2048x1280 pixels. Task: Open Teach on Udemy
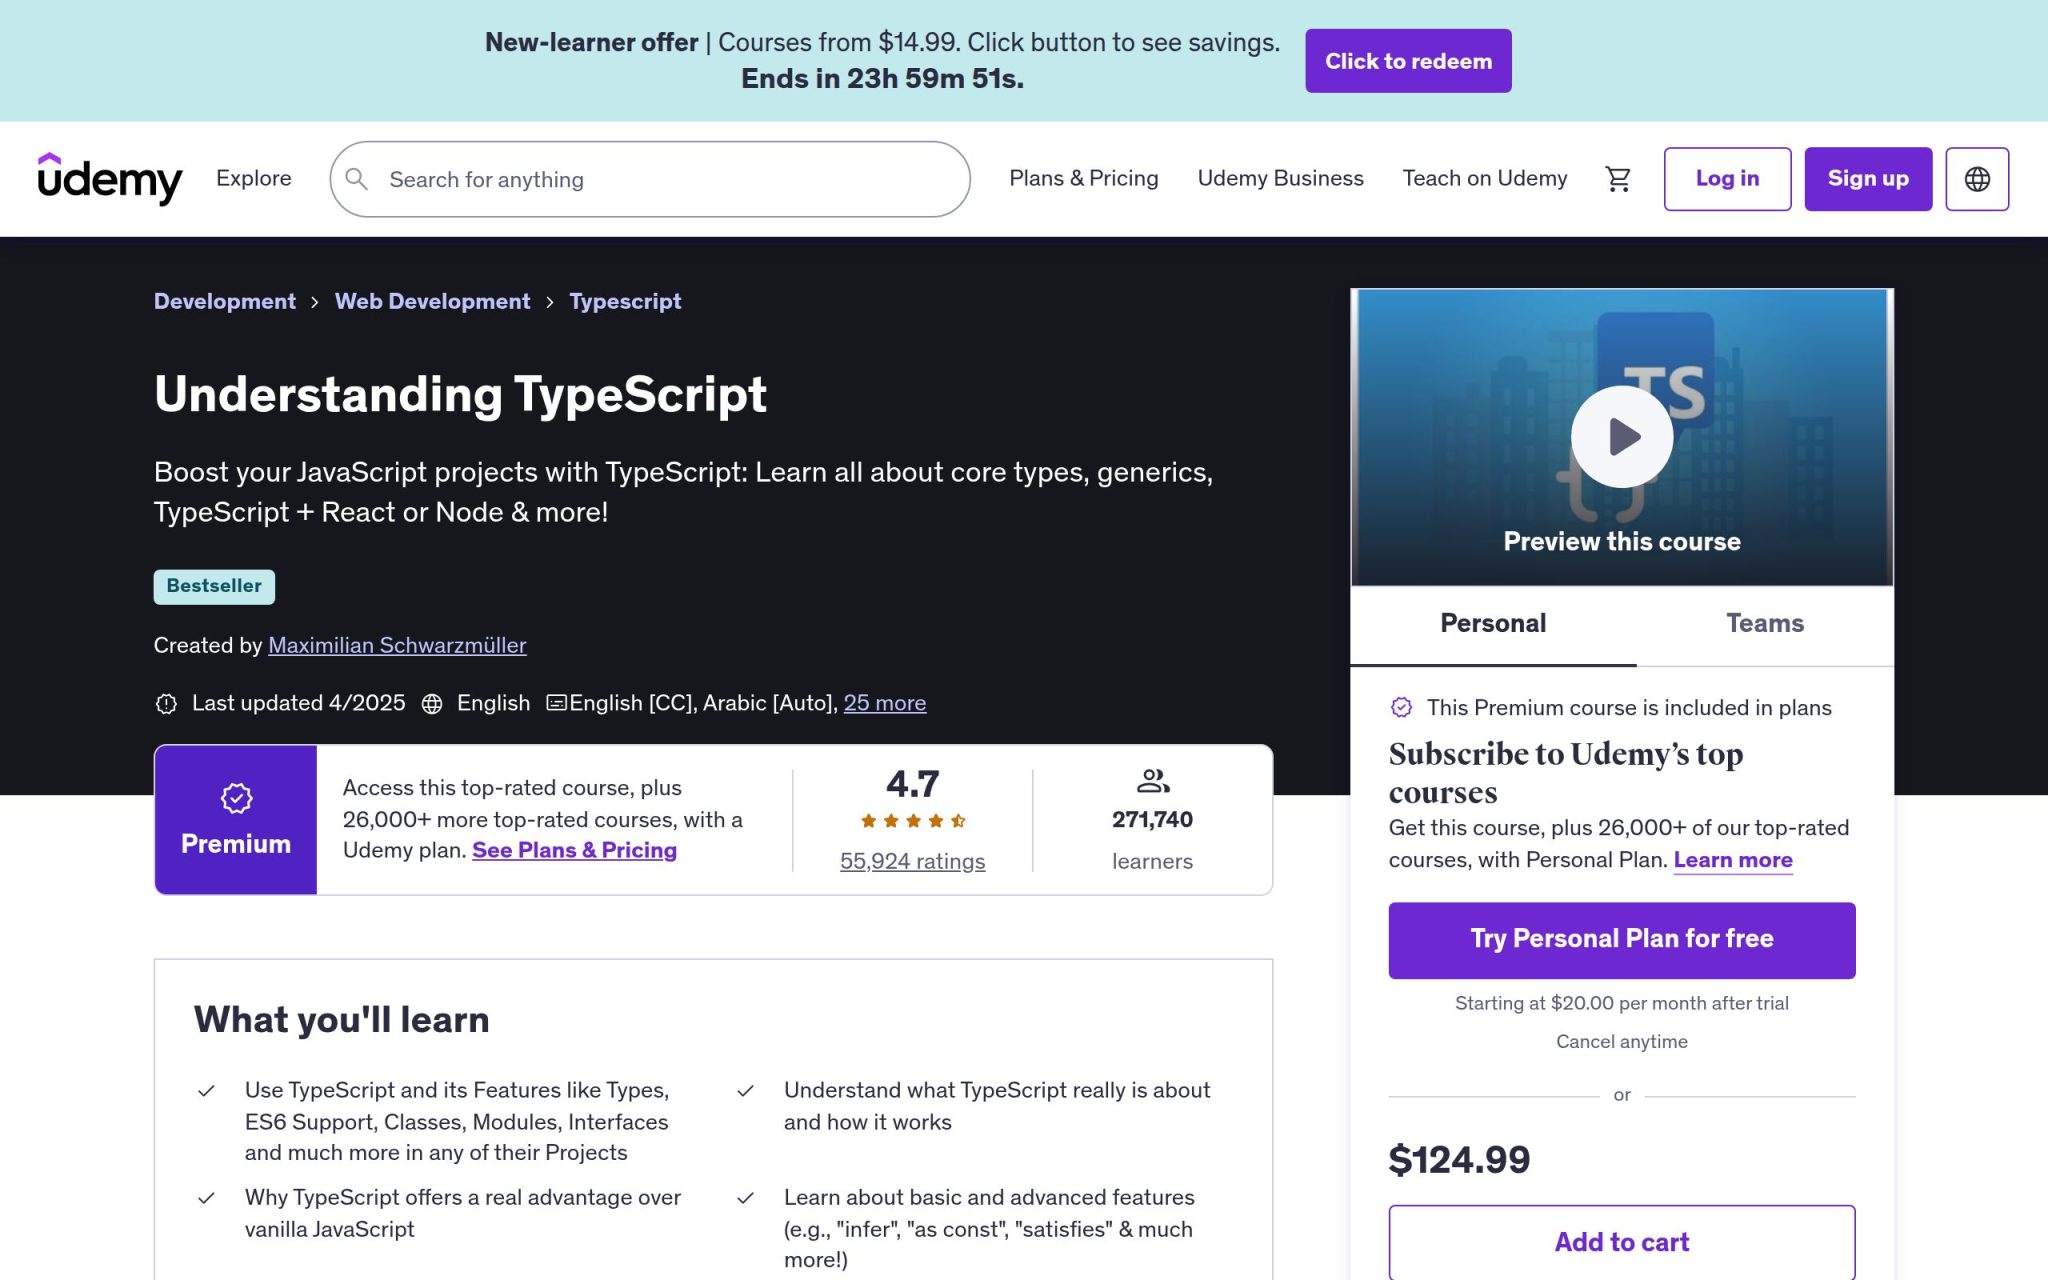[x=1484, y=178]
